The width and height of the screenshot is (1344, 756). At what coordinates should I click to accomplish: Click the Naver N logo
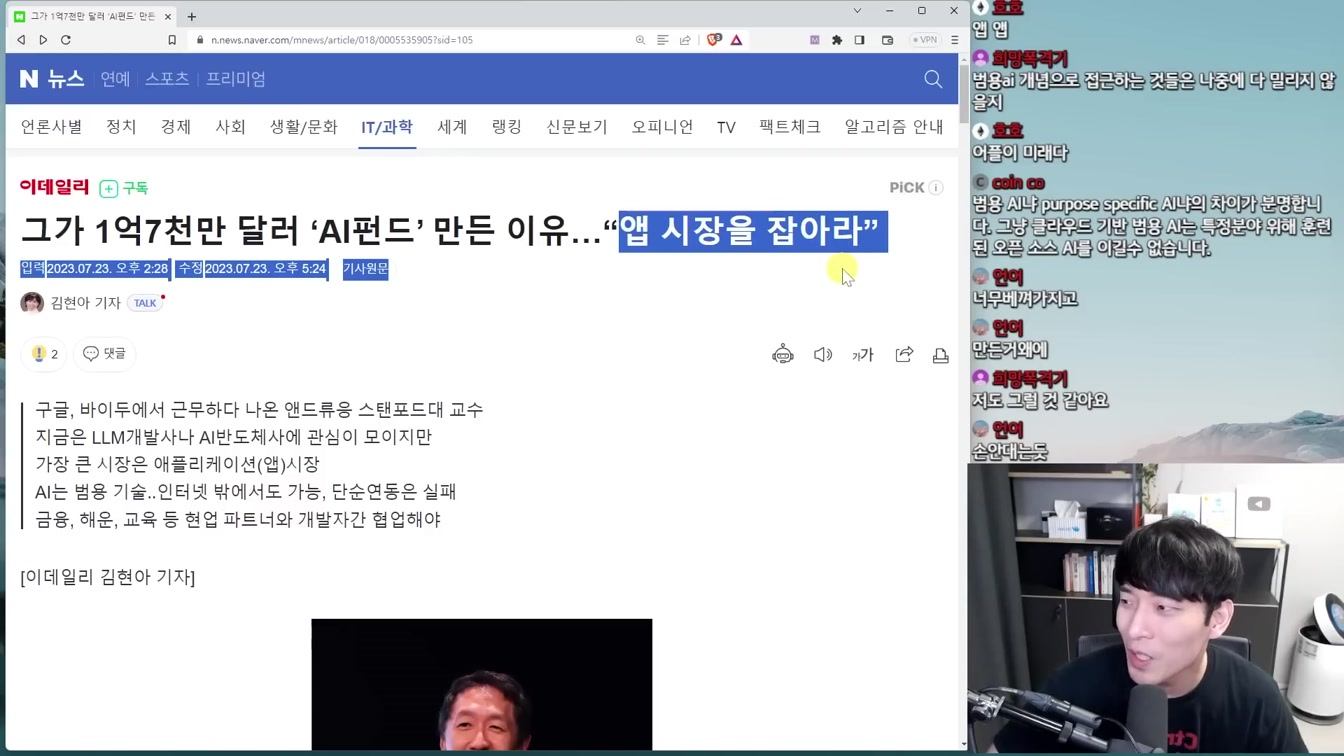pyautogui.click(x=29, y=79)
